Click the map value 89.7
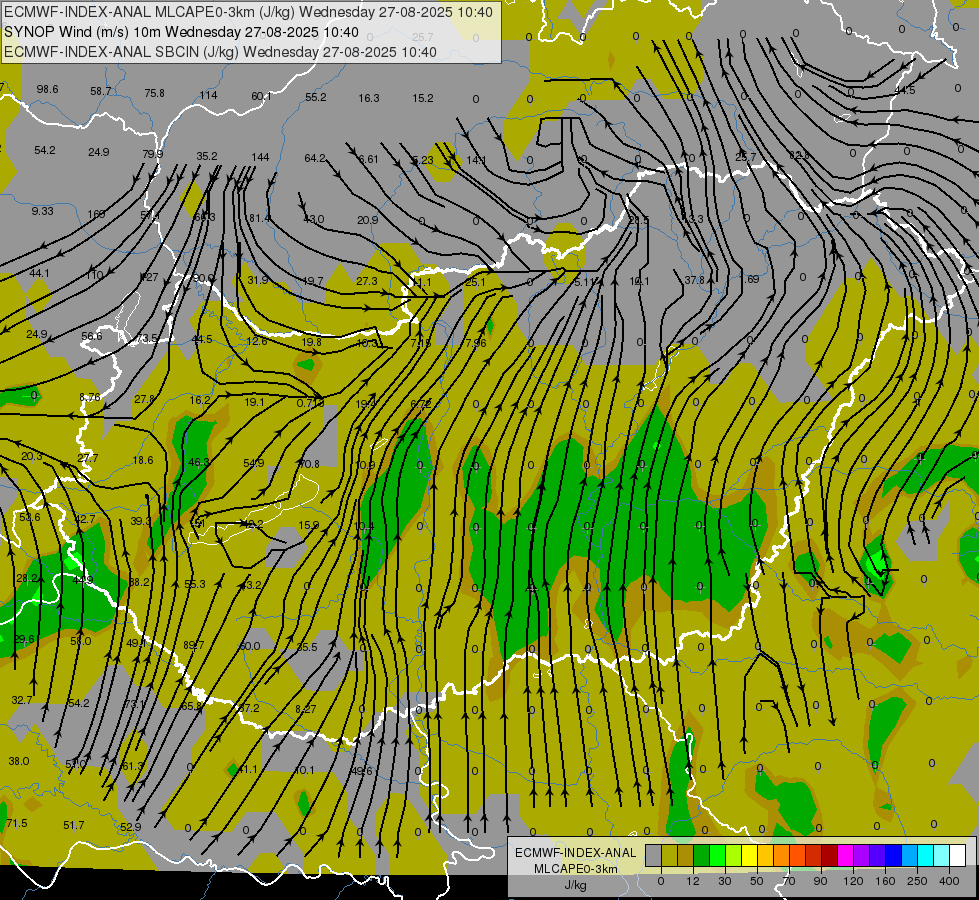This screenshot has width=979, height=900. tap(194, 645)
